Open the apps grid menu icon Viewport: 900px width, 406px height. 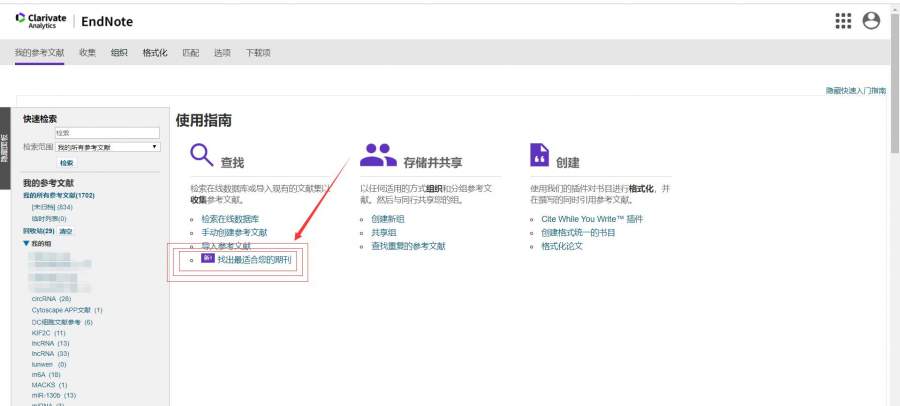tap(843, 21)
